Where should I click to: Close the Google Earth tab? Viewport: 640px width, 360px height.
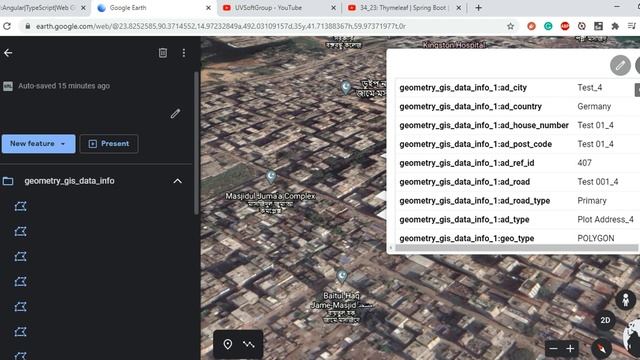tap(208, 8)
